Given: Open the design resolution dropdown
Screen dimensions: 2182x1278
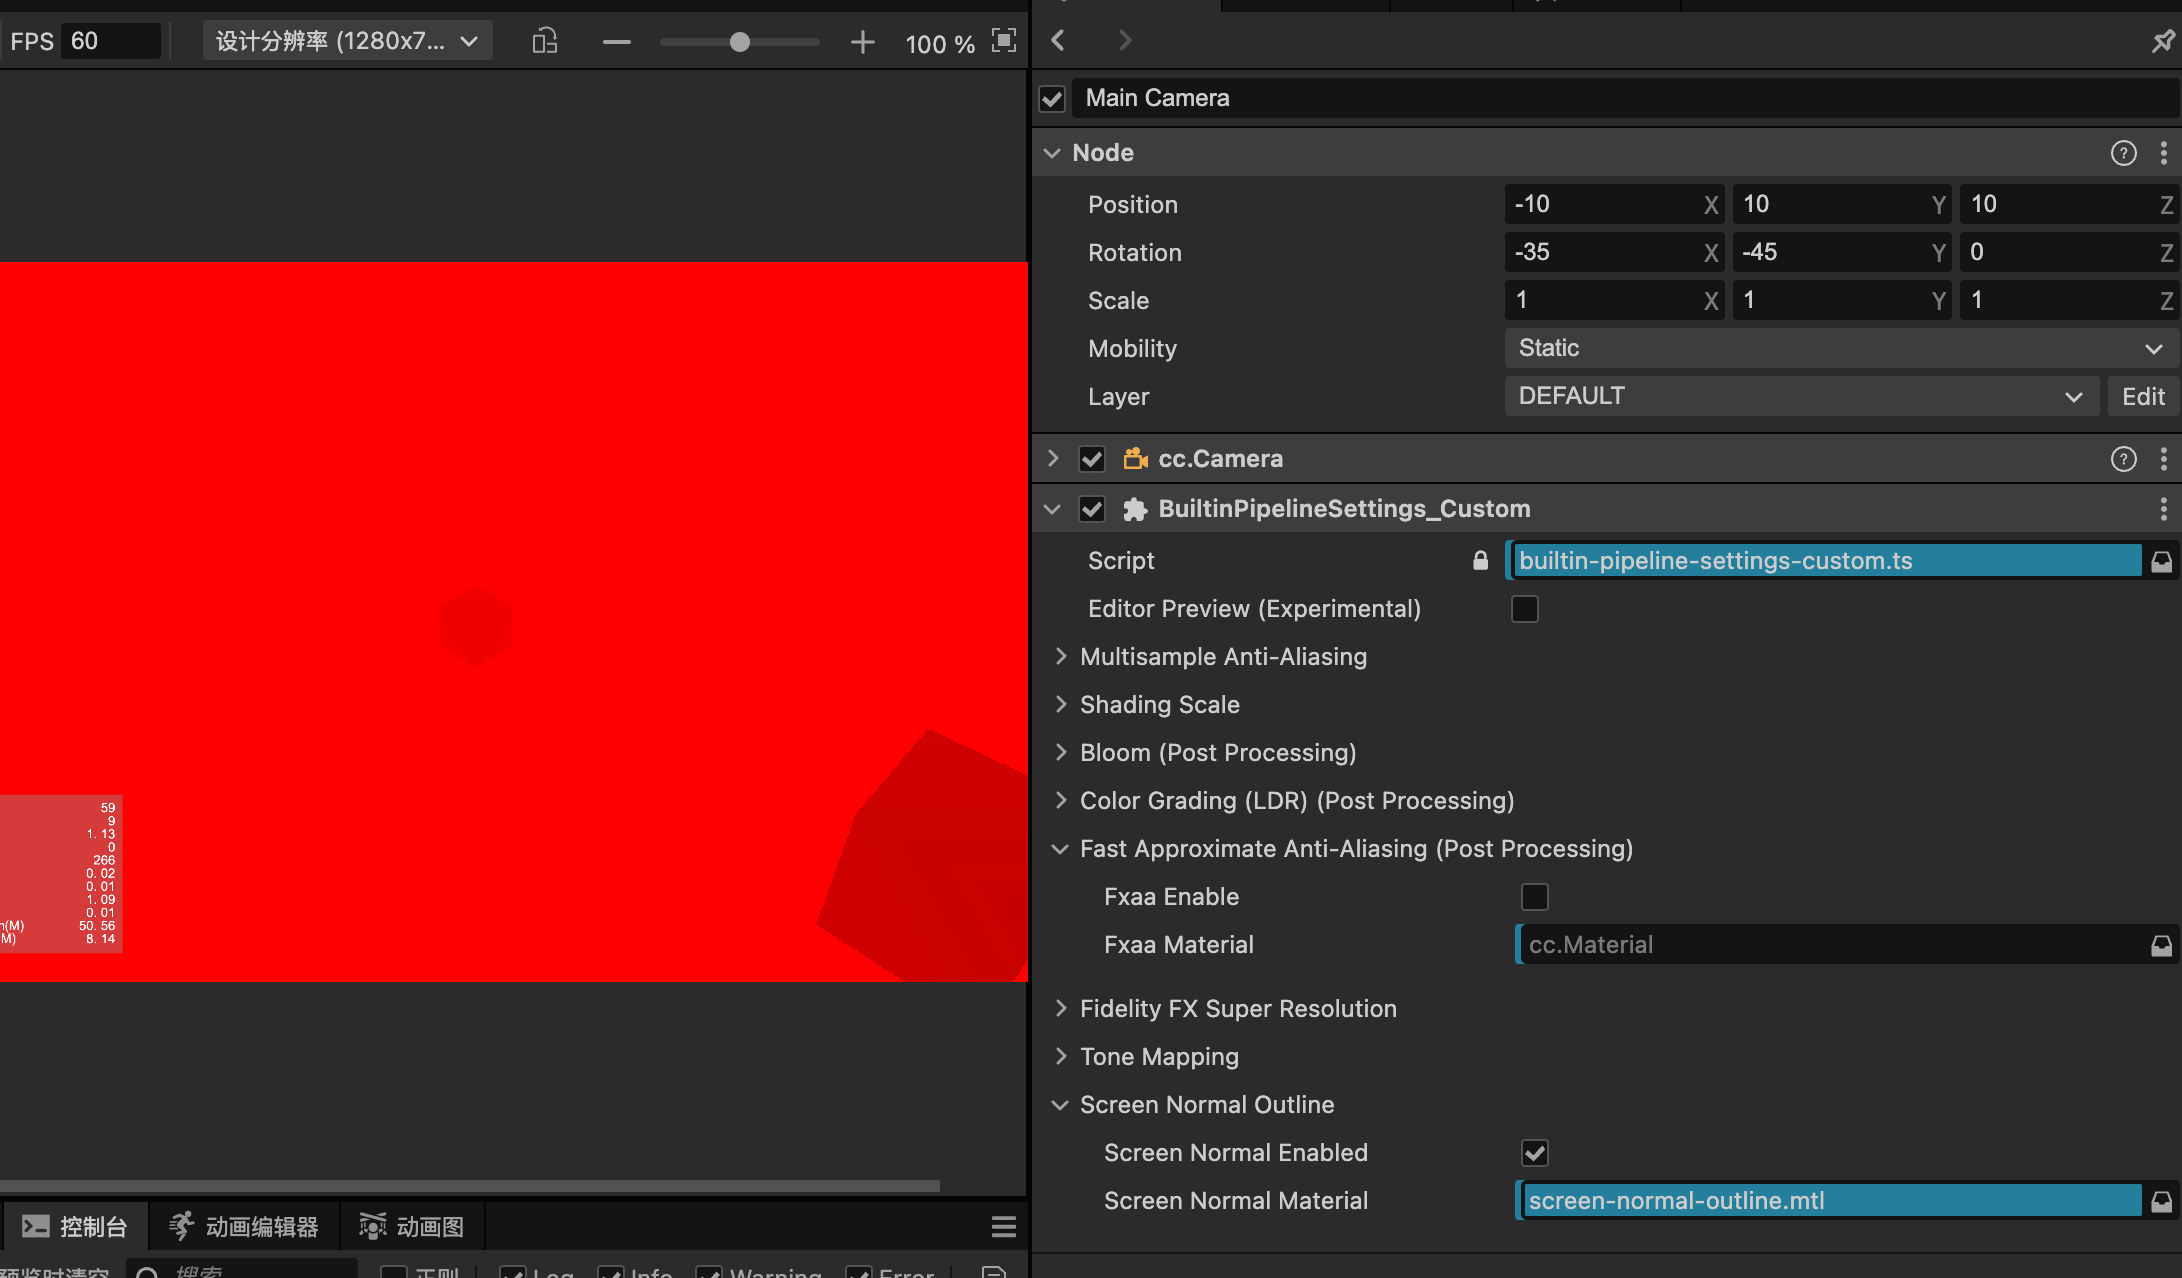Looking at the screenshot, I should (x=347, y=41).
